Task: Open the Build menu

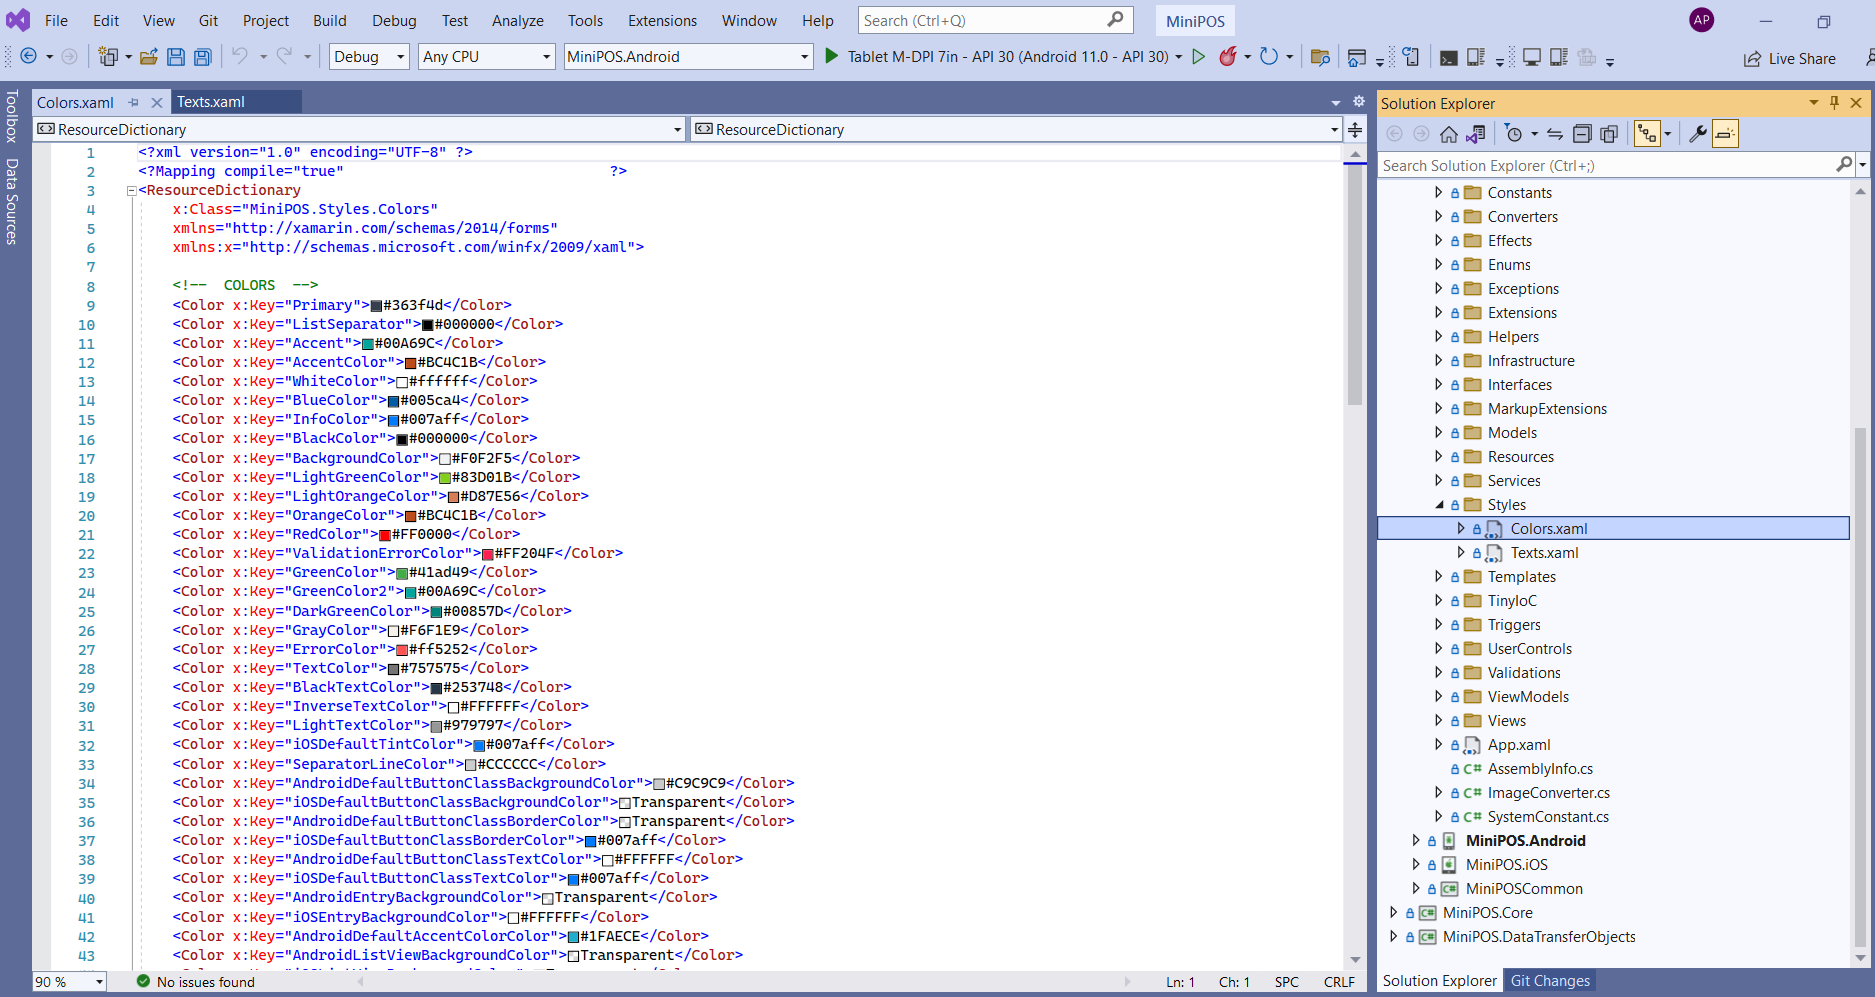Action: (x=329, y=20)
